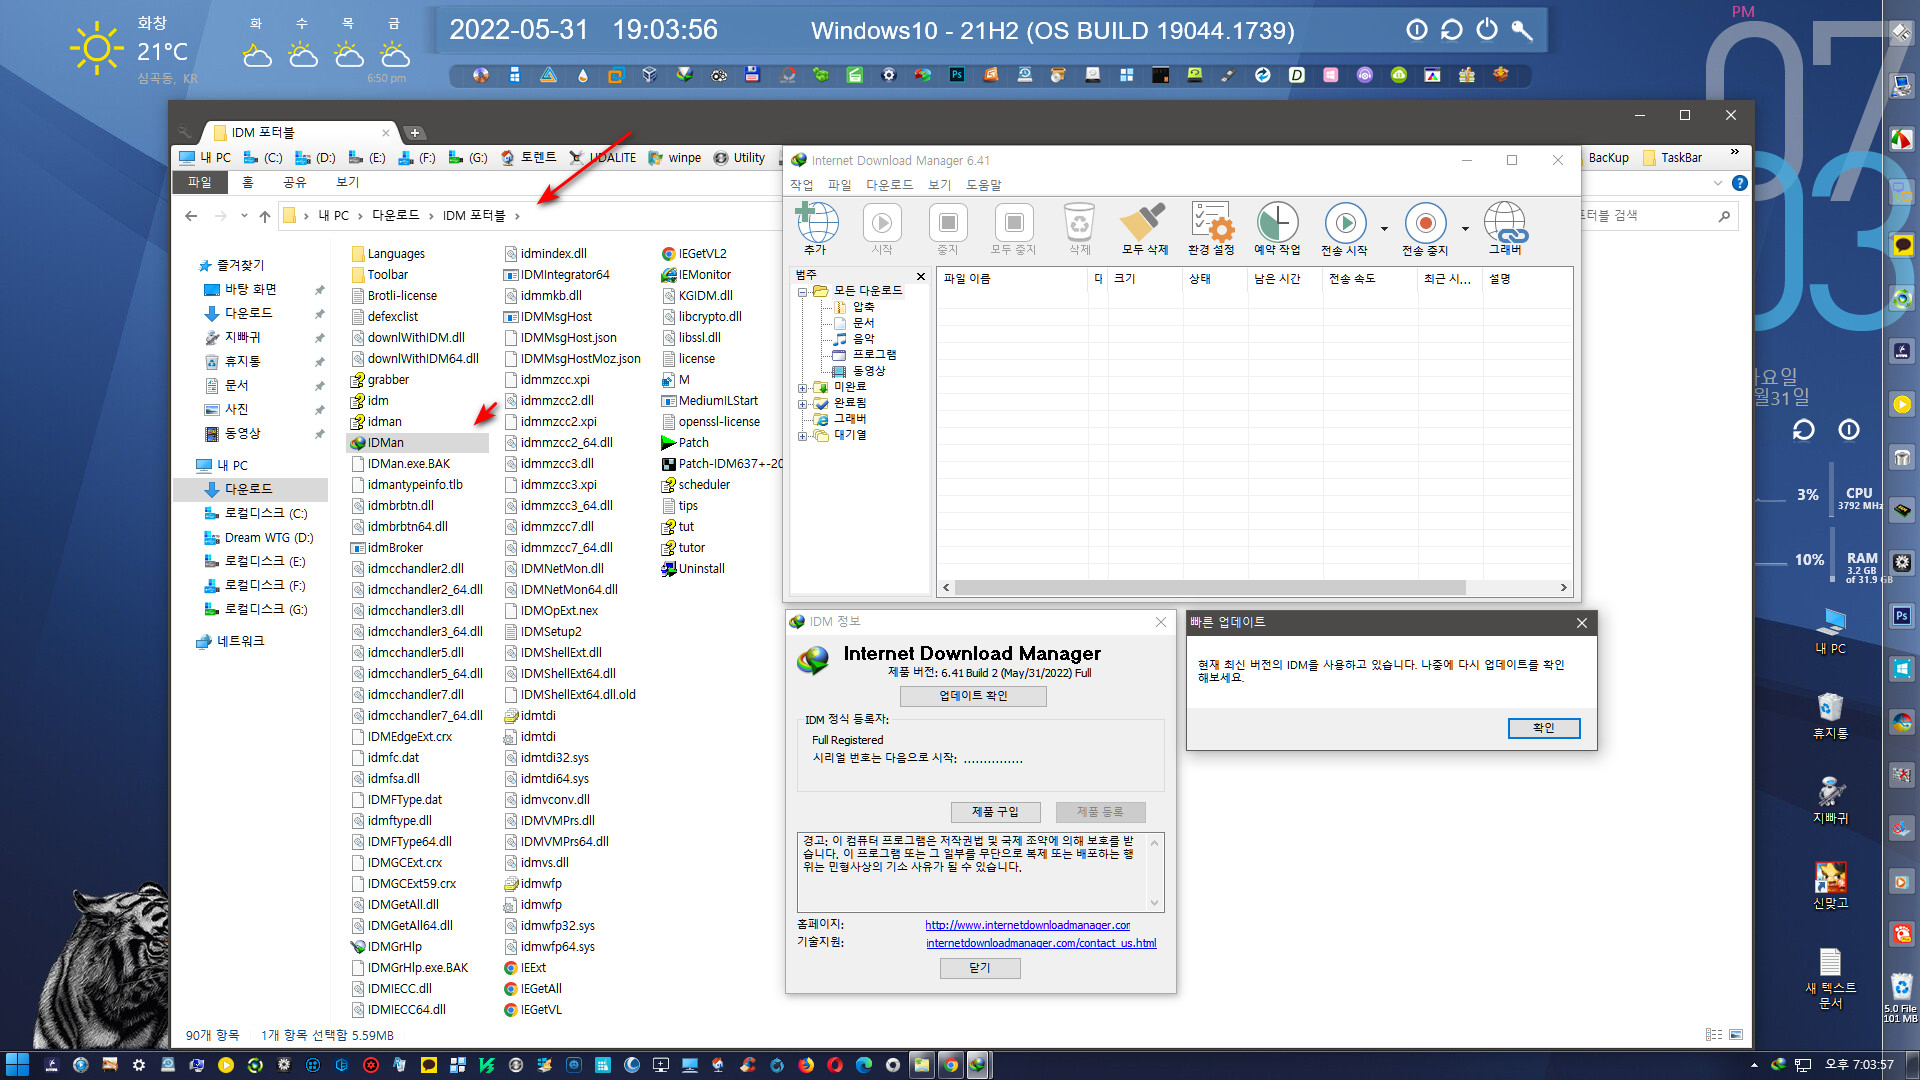Open the 휴지통 recycle bin desktop icon
This screenshot has width=1920, height=1080.
1830,716
